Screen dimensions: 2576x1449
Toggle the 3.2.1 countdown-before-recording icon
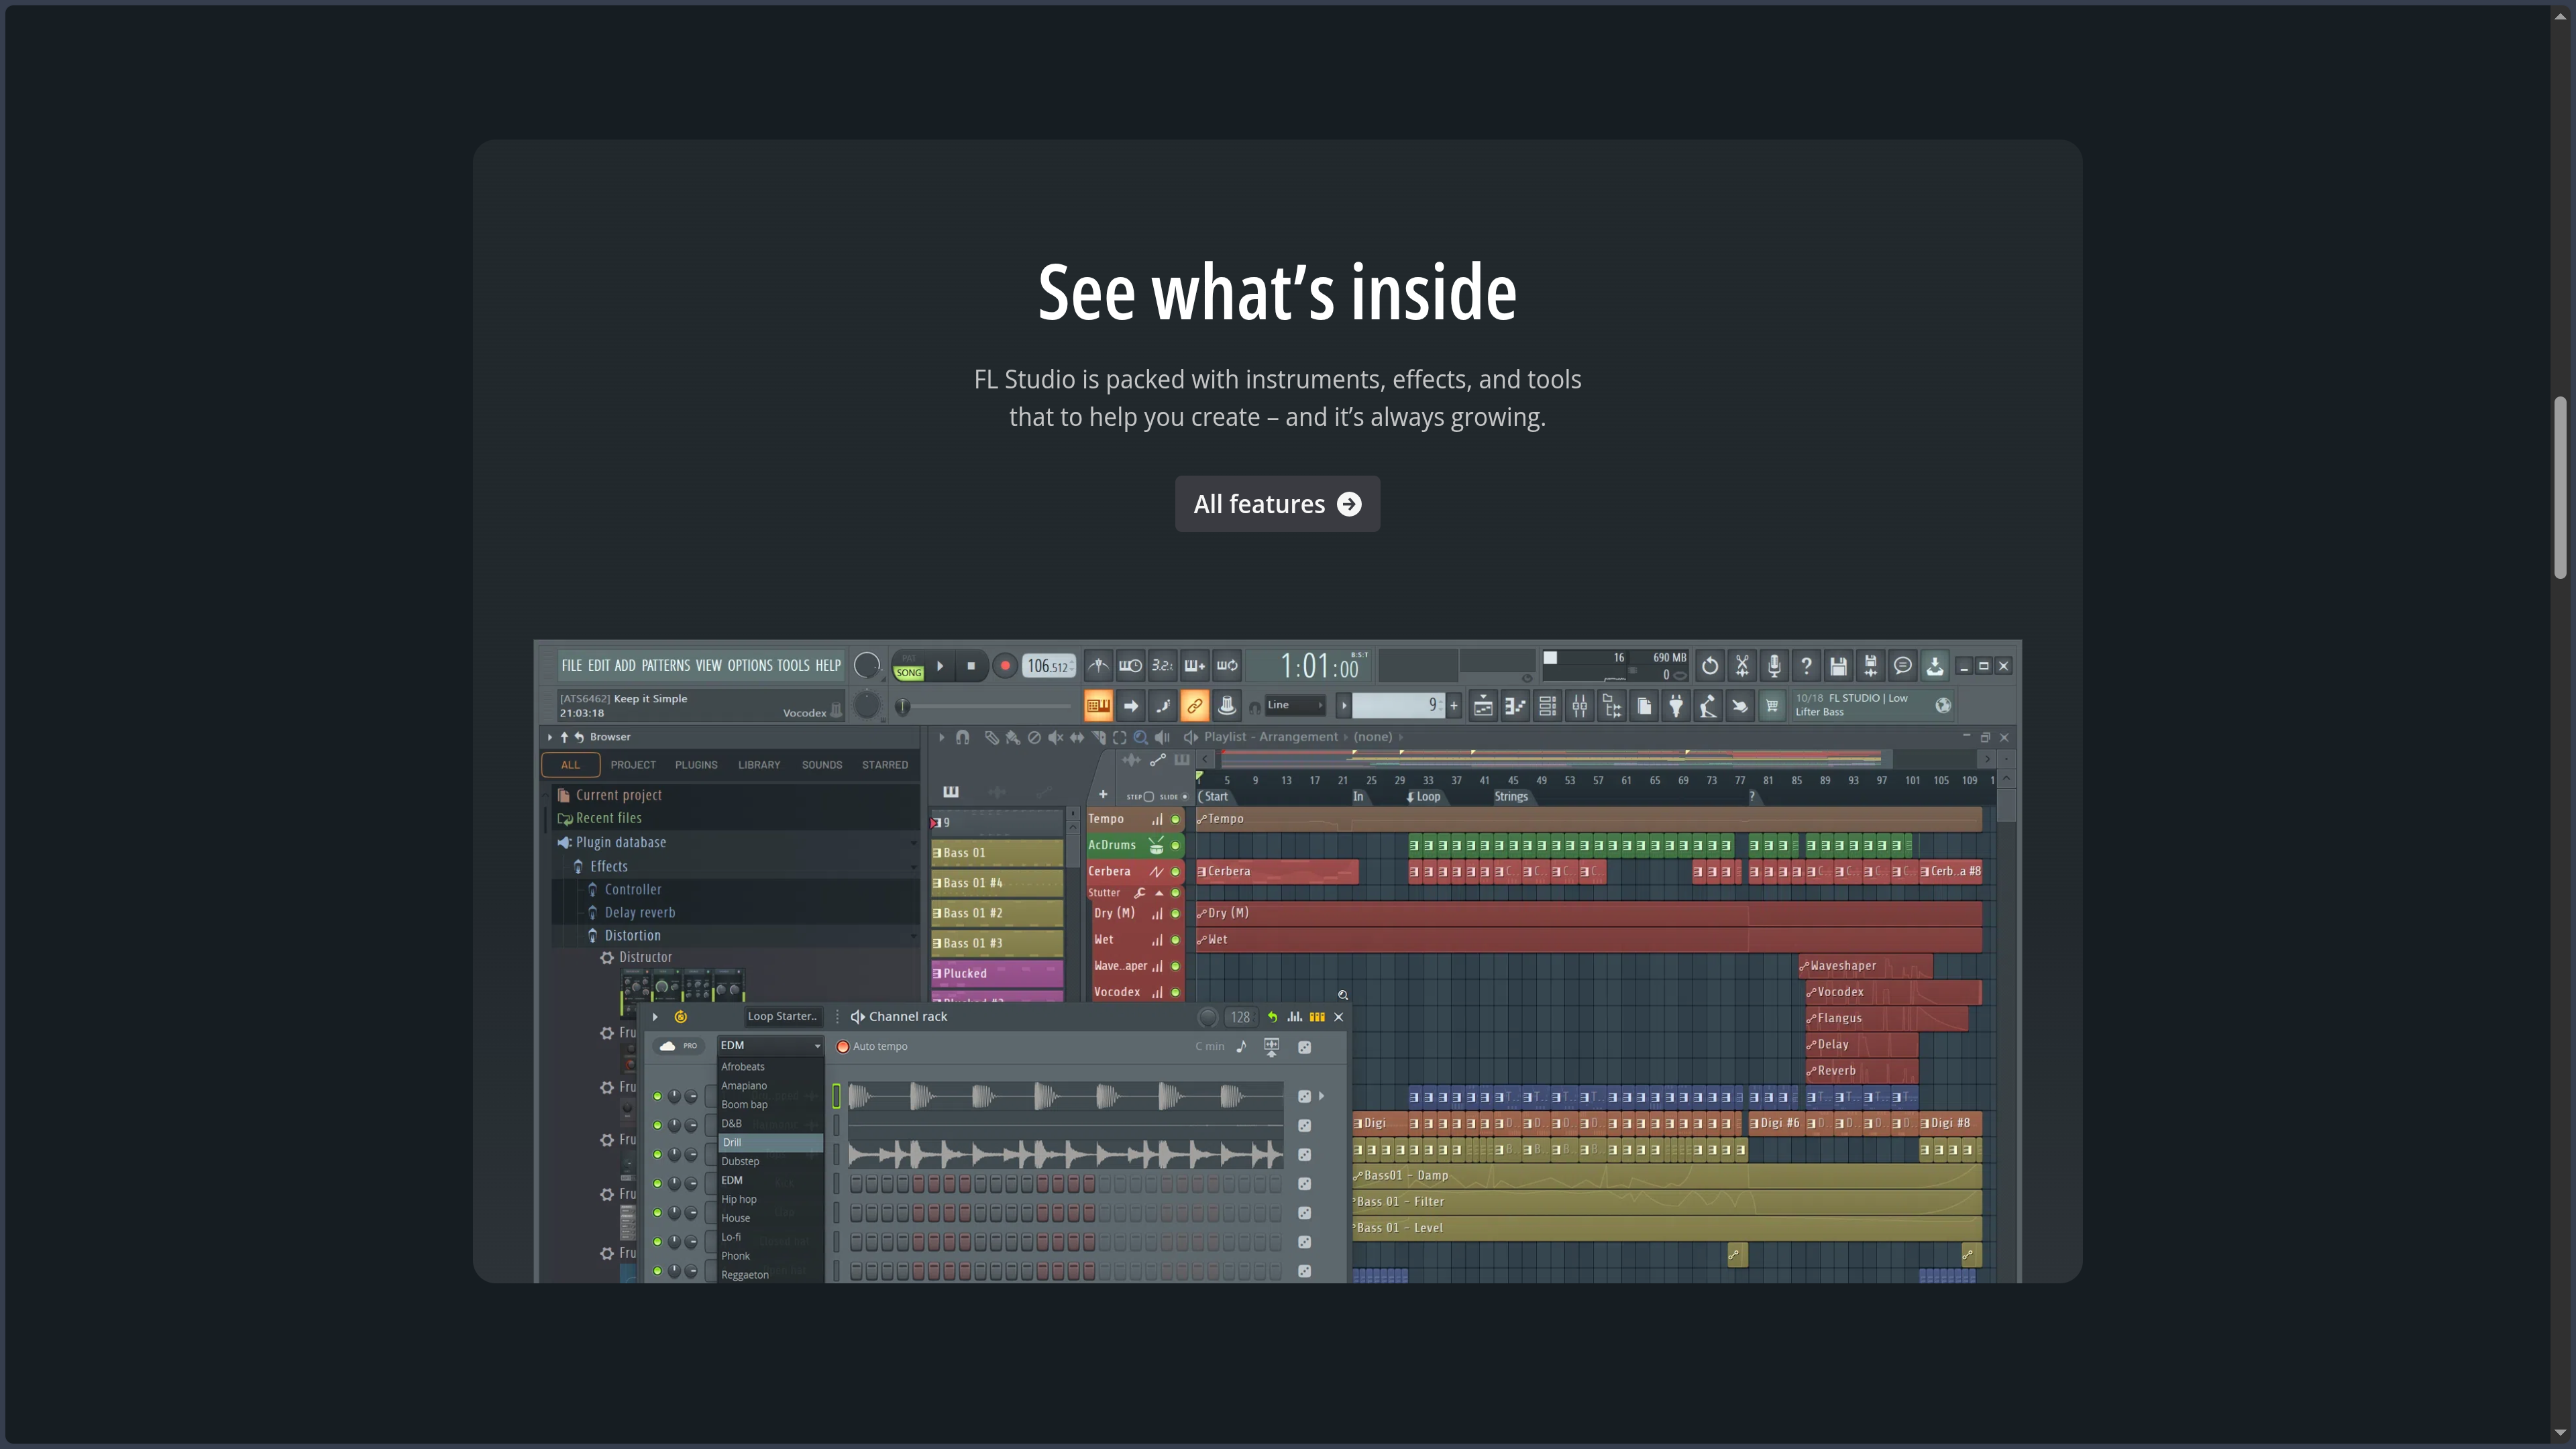click(1162, 666)
